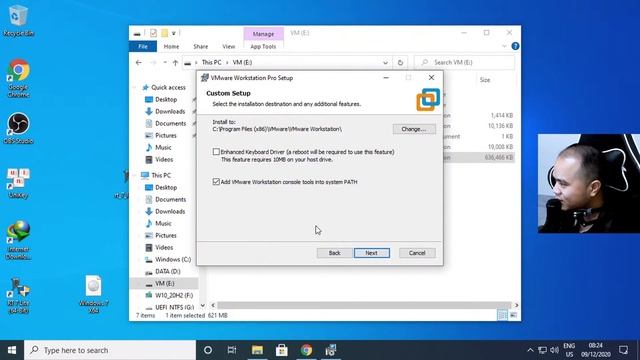Click This PC in address breadcrumb
This screenshot has height=360, width=640.
tap(211, 62)
